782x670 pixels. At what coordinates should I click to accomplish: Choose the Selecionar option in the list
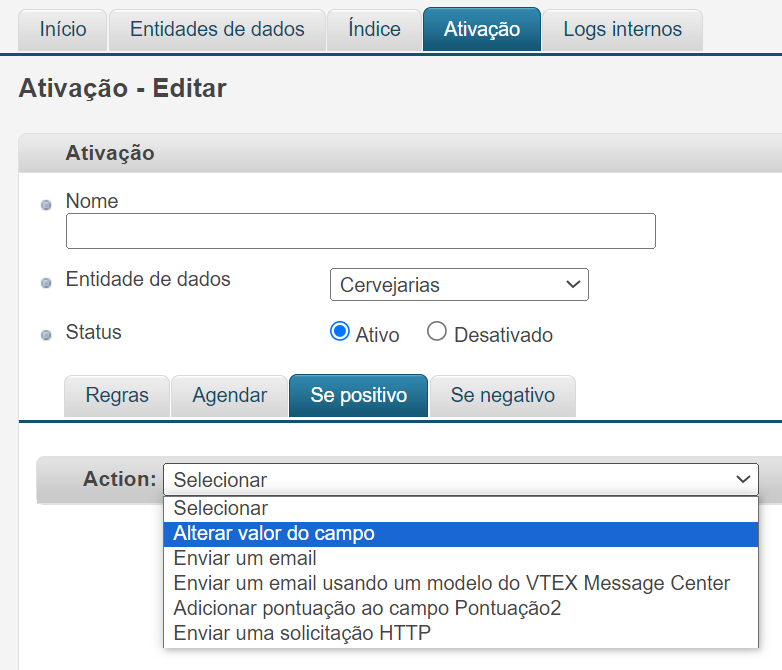220,508
